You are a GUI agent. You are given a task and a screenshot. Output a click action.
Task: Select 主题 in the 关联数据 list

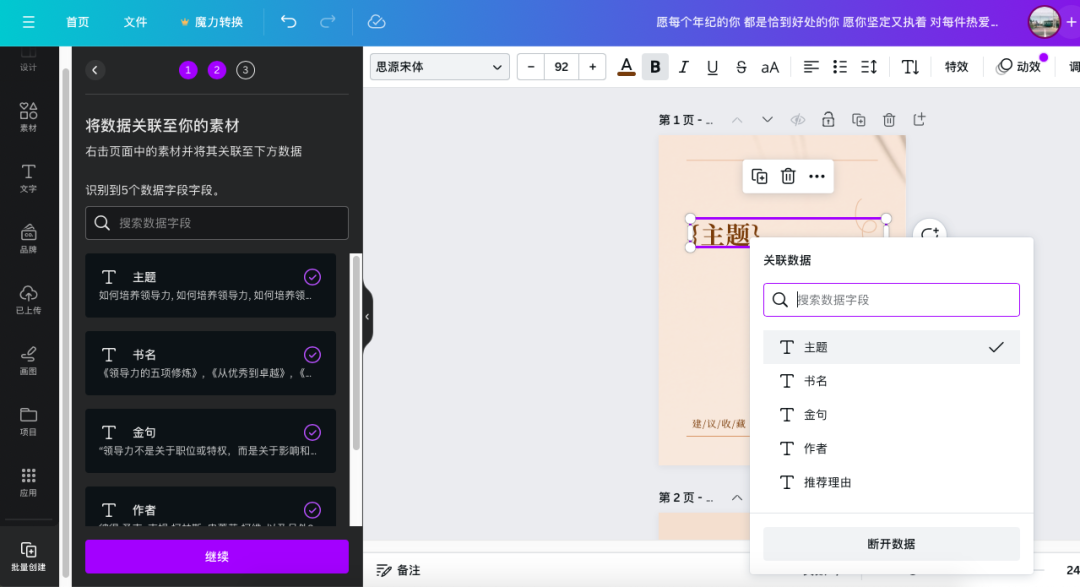[891, 347]
